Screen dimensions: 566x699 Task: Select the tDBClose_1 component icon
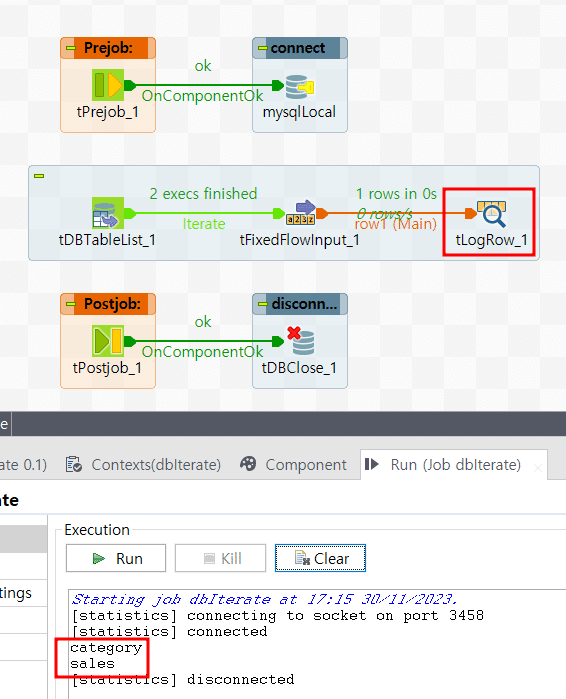(300, 341)
